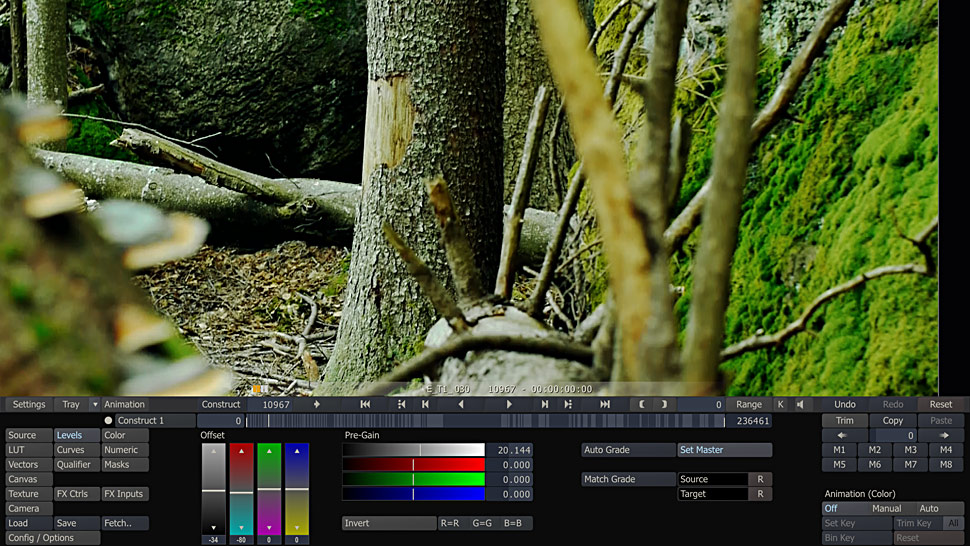Click the mark in-point bracket icon
The image size is (970, 546).
642,404
